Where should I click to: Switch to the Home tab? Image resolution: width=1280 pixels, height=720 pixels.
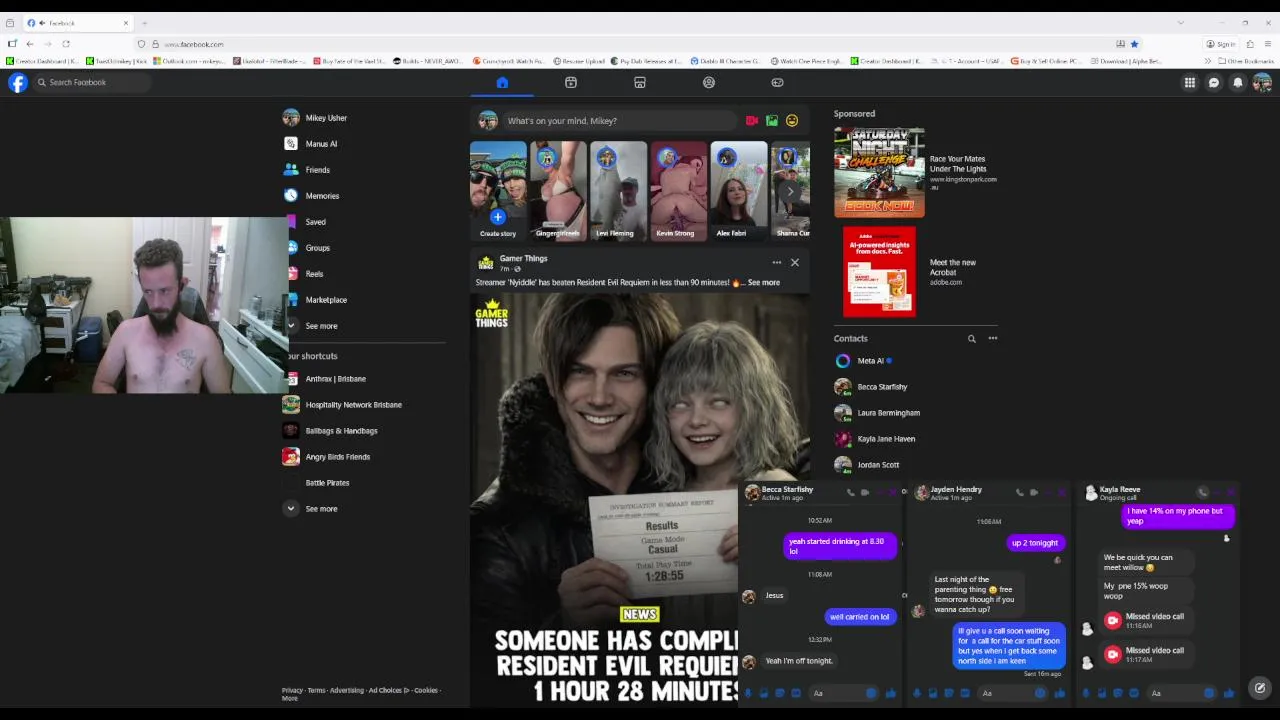pos(502,83)
